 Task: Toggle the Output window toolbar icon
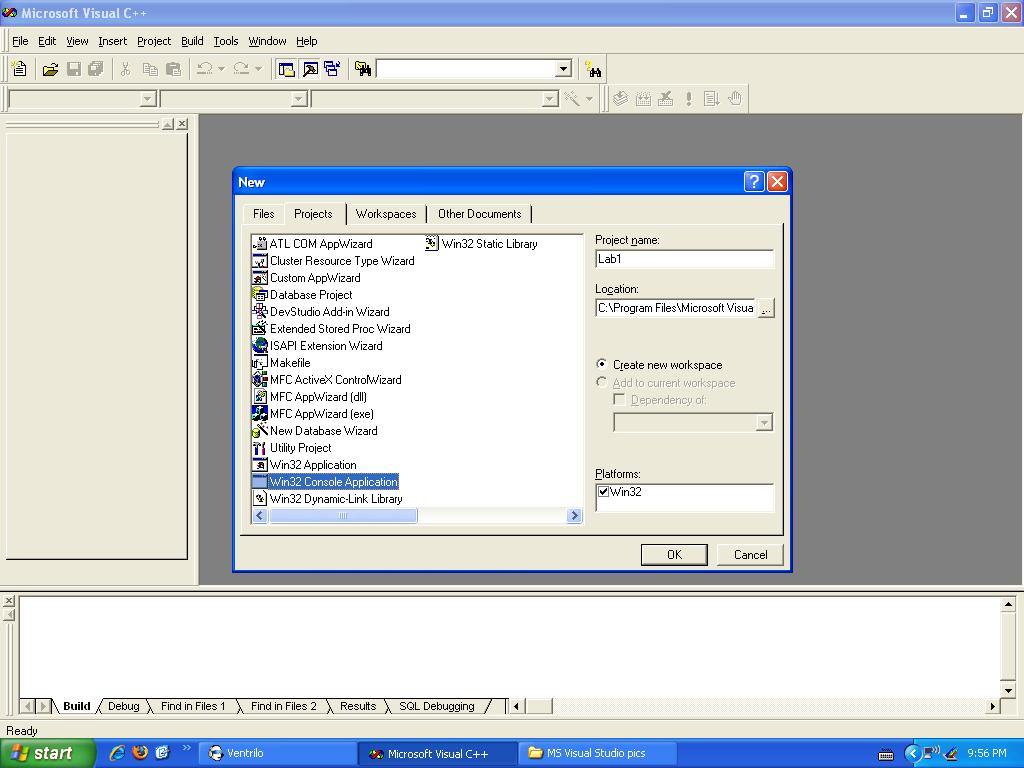[310, 69]
